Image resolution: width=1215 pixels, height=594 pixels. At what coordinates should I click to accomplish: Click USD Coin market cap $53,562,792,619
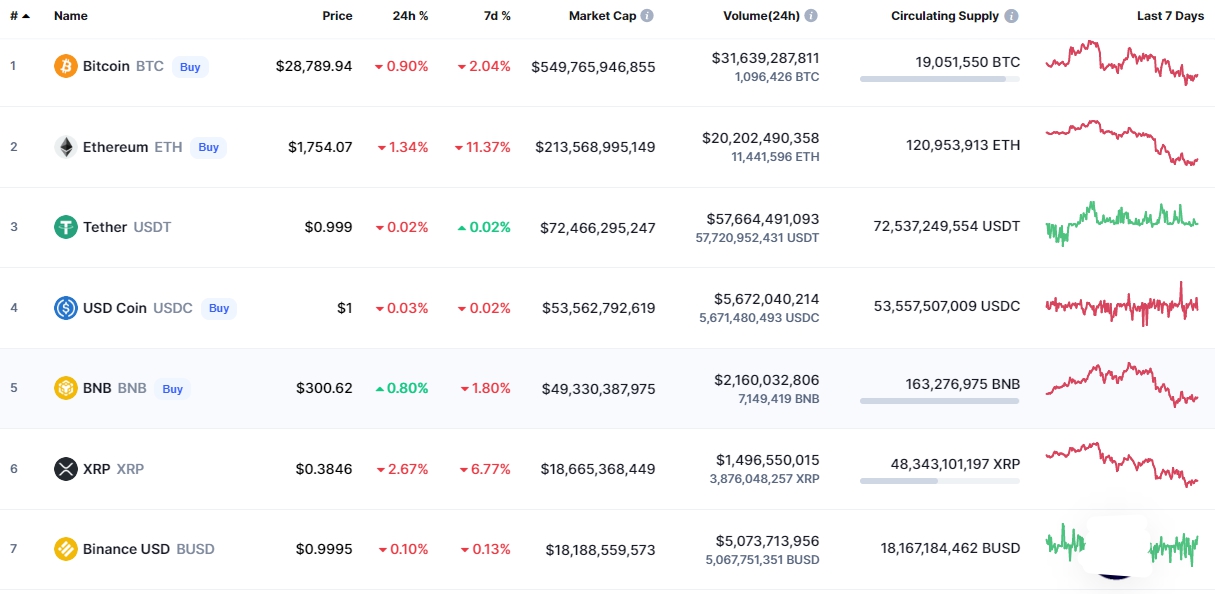[x=599, y=308]
